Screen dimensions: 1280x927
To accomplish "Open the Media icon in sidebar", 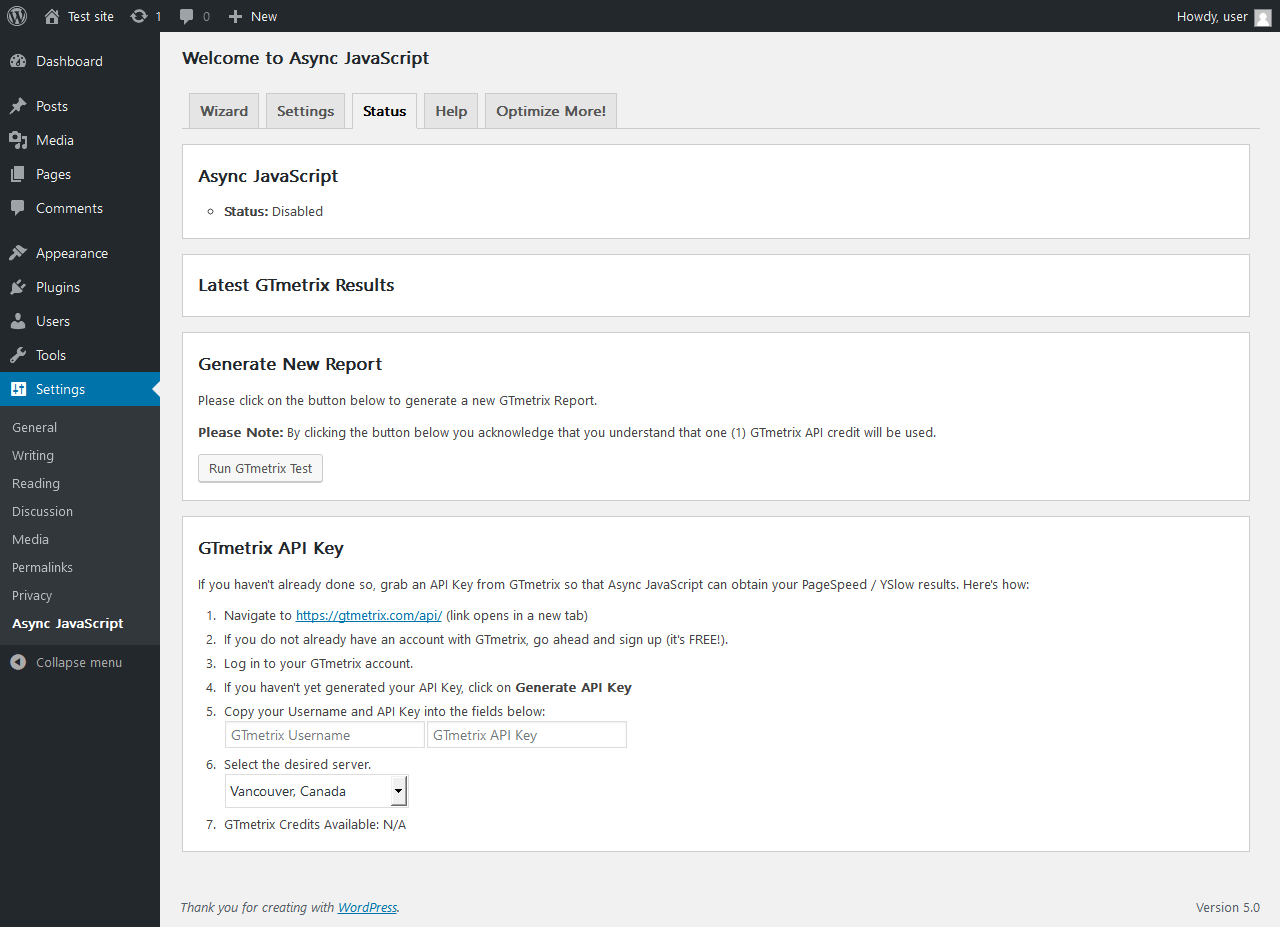I will pos(18,140).
